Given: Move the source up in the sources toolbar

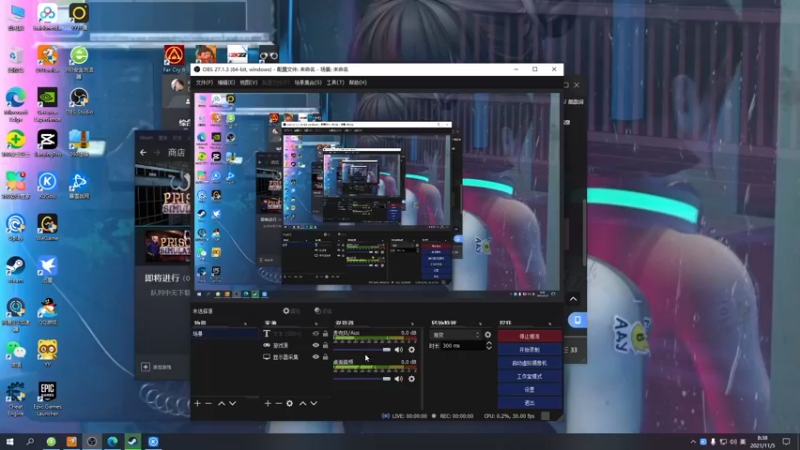Looking at the screenshot, I should (x=303, y=404).
